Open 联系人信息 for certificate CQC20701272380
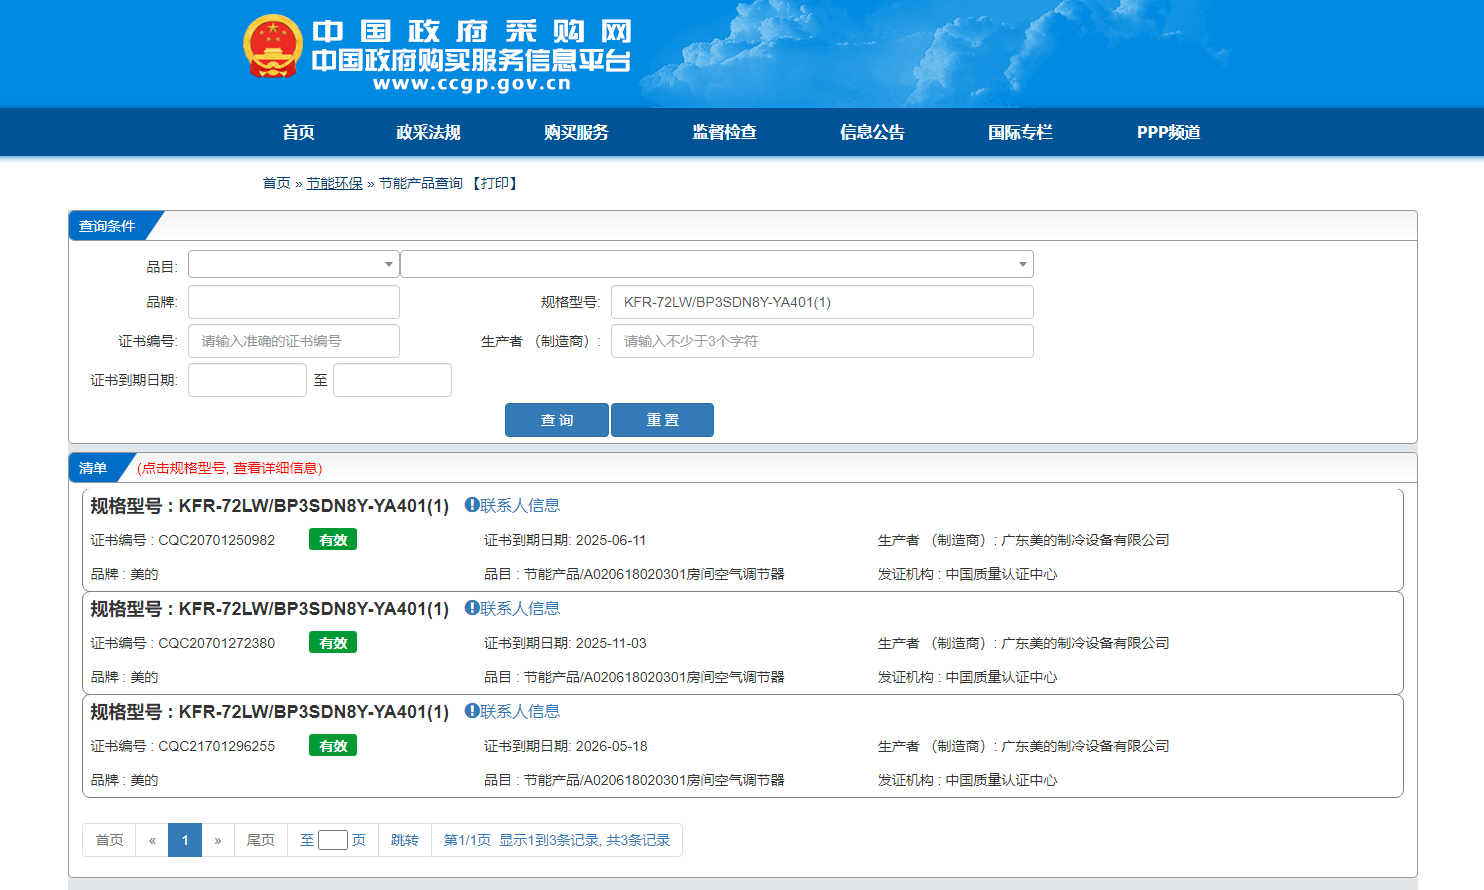1484x890 pixels. coord(520,608)
